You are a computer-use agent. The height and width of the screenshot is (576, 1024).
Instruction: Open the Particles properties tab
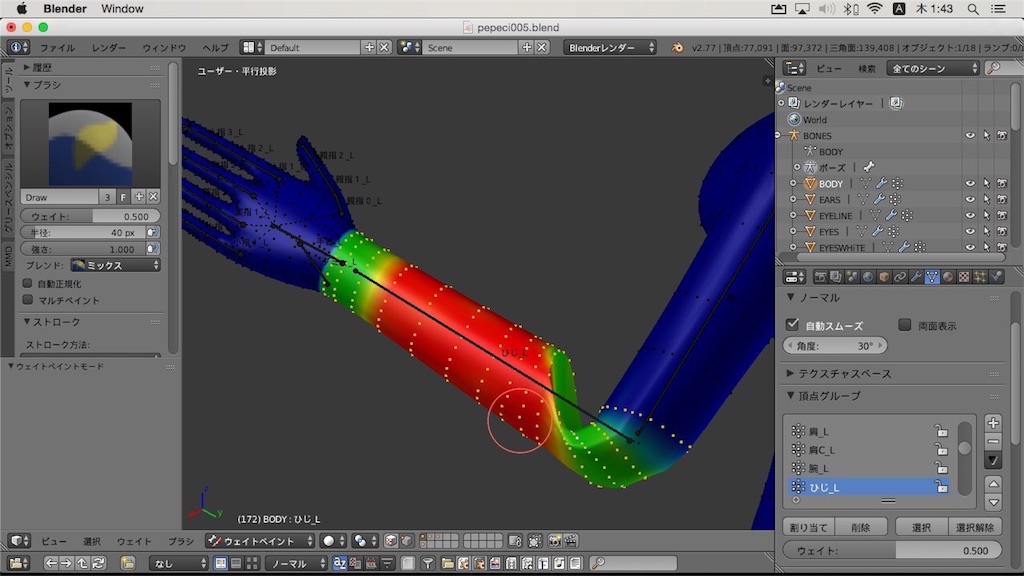click(x=980, y=277)
